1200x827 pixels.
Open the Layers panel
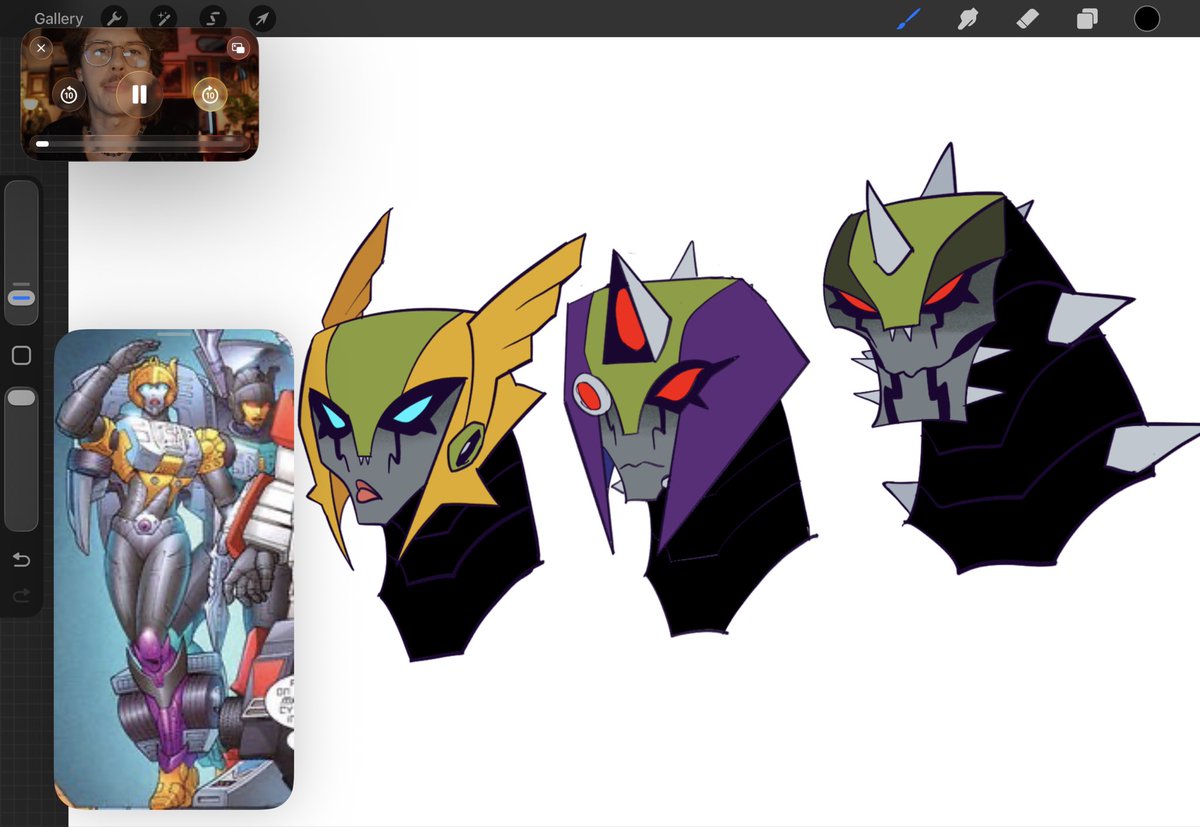1087,19
